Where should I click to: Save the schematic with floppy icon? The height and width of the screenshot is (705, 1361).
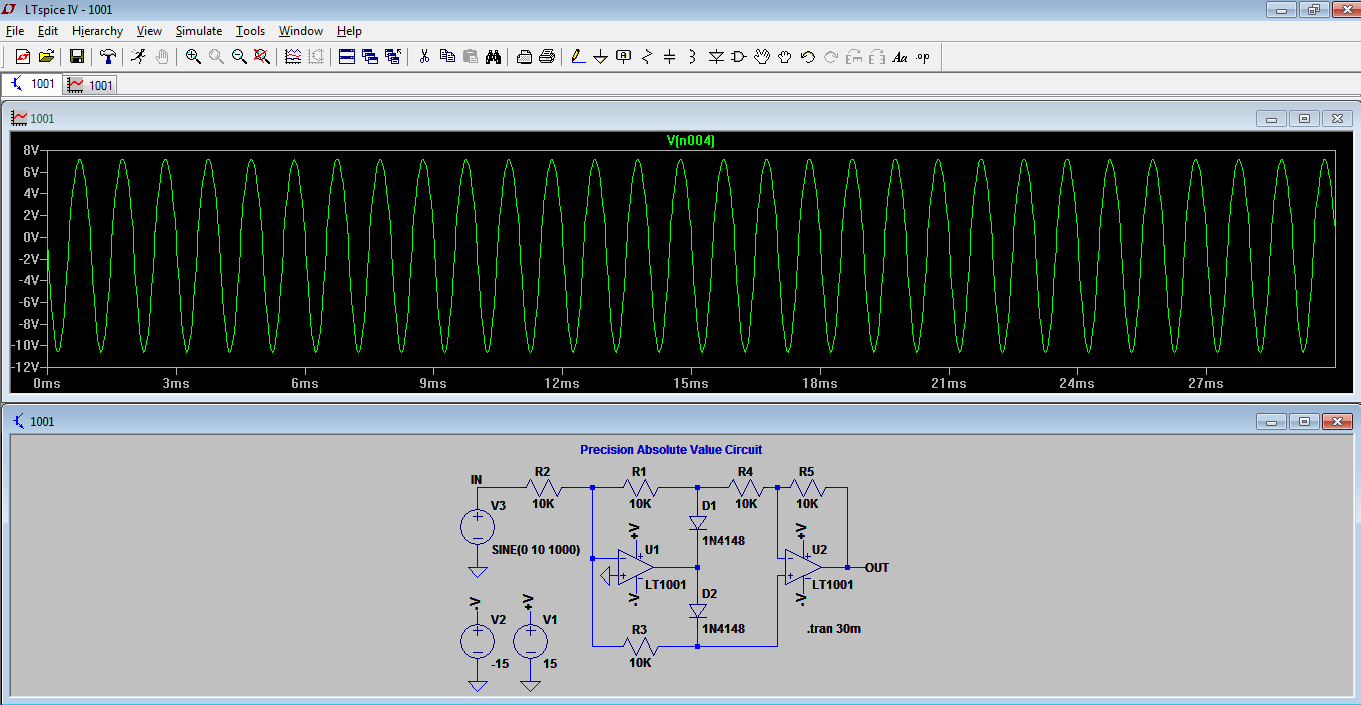pyautogui.click(x=77, y=57)
